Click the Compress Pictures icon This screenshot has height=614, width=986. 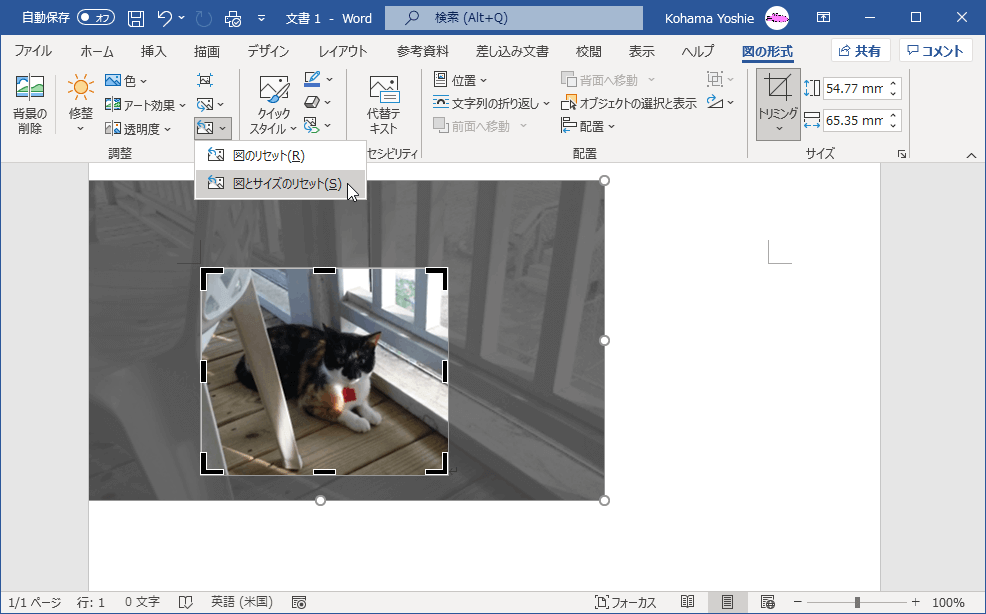[x=205, y=80]
